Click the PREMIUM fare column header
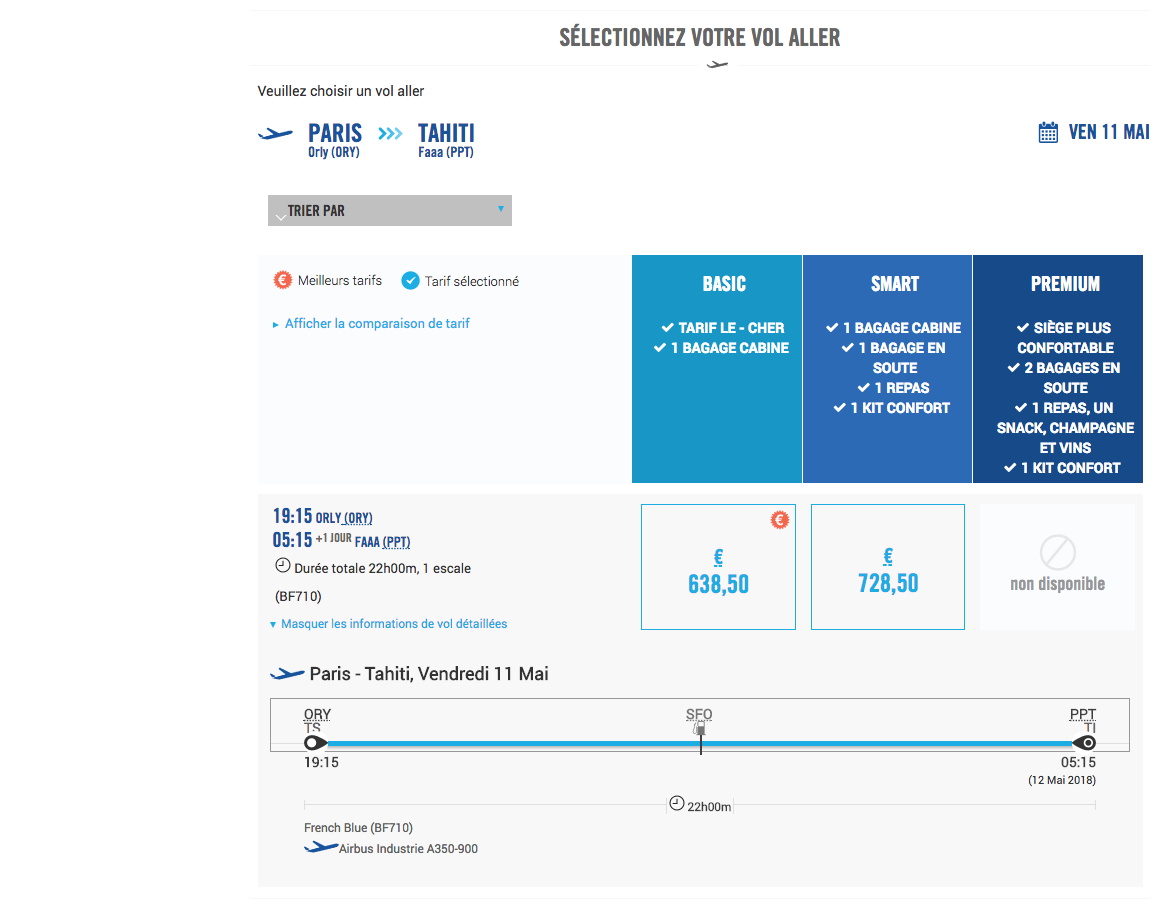 click(1065, 284)
